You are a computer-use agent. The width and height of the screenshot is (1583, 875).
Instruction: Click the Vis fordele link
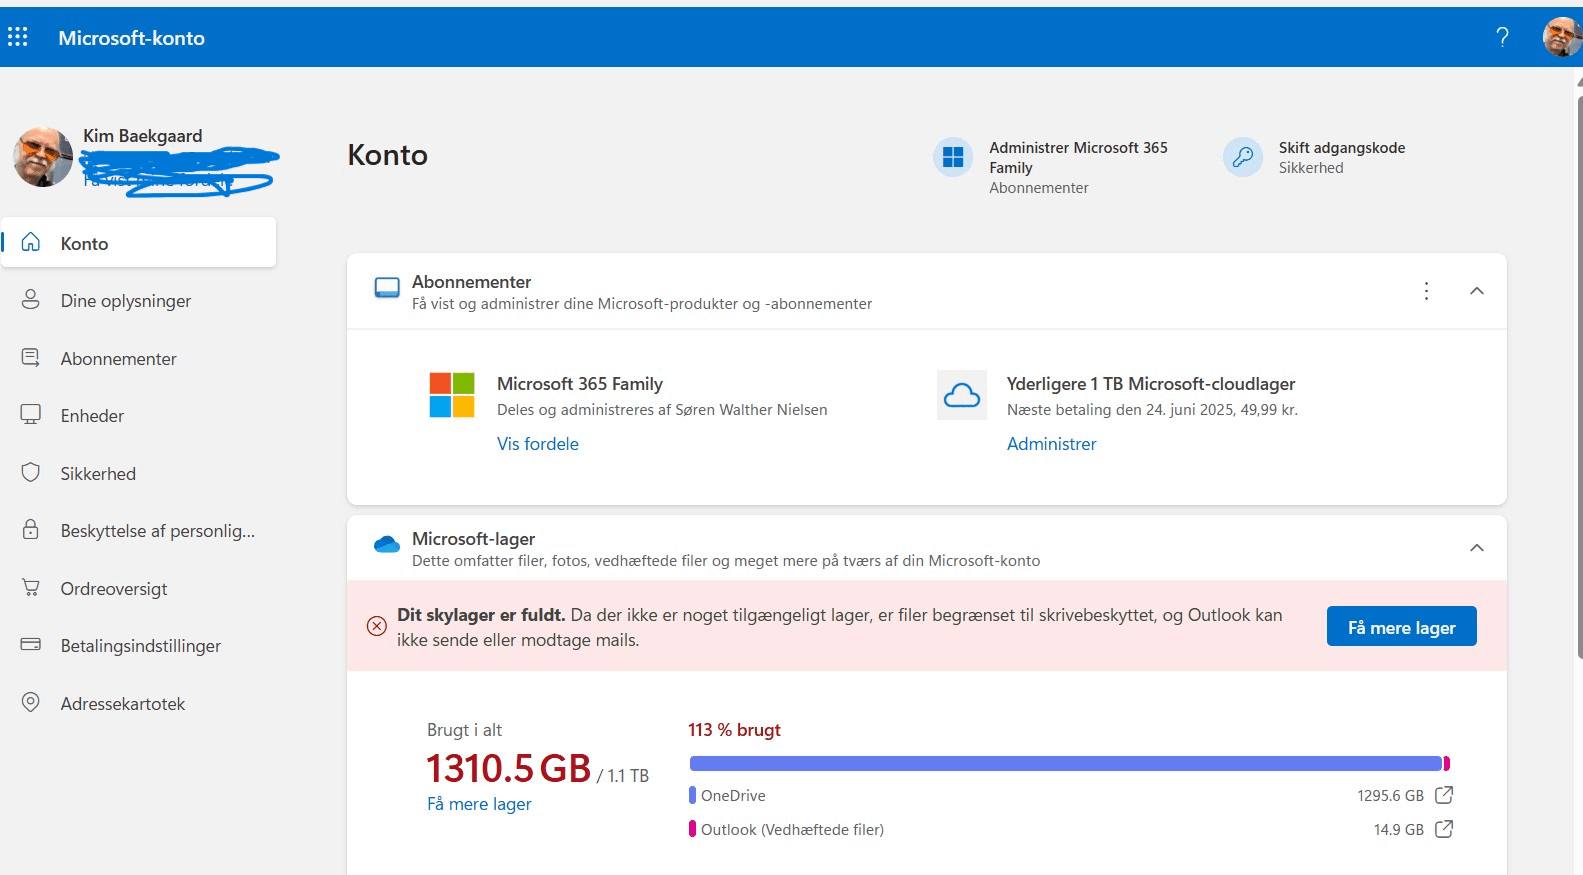coord(538,444)
